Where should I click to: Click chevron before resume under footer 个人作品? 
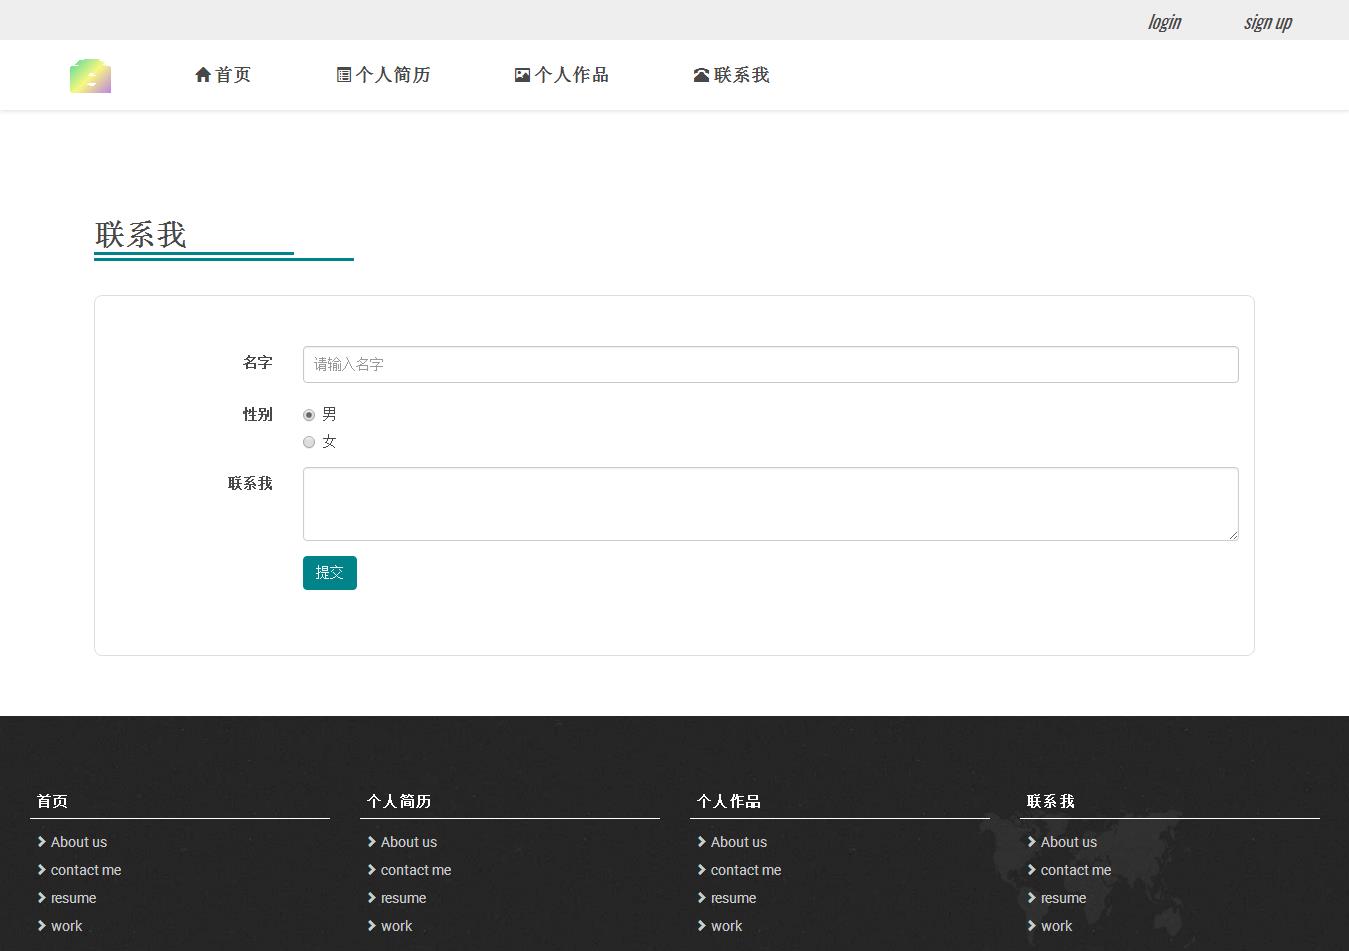tap(702, 898)
